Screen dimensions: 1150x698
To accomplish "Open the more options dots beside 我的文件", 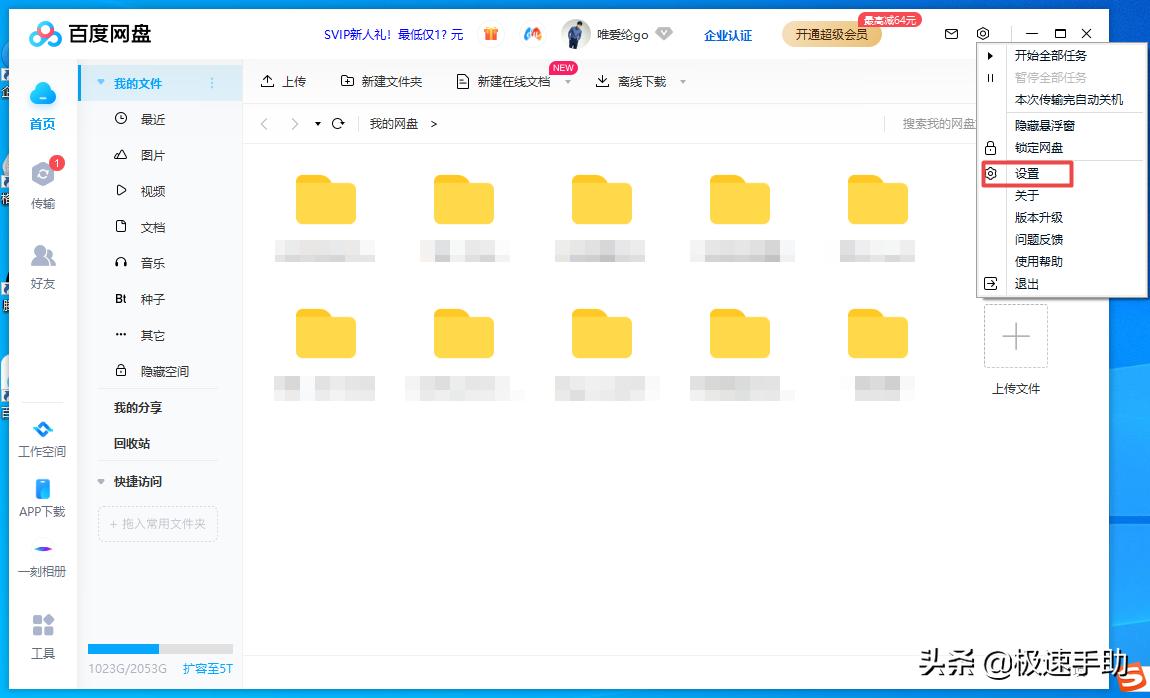I will pos(213,83).
